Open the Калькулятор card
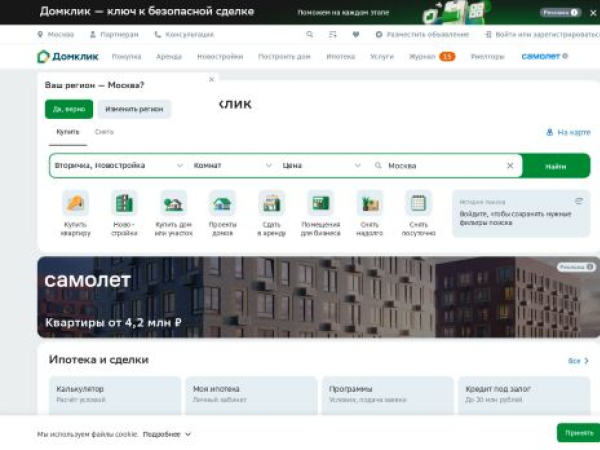 coord(115,395)
